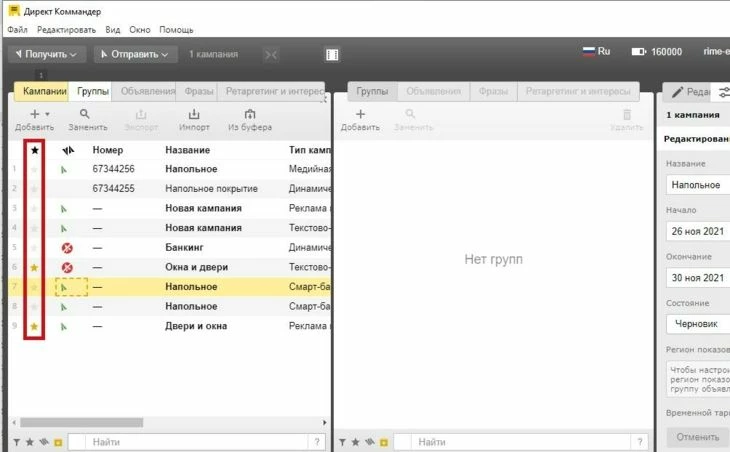Open the Редактировать menu
This screenshot has width=730, height=452.
67,30
